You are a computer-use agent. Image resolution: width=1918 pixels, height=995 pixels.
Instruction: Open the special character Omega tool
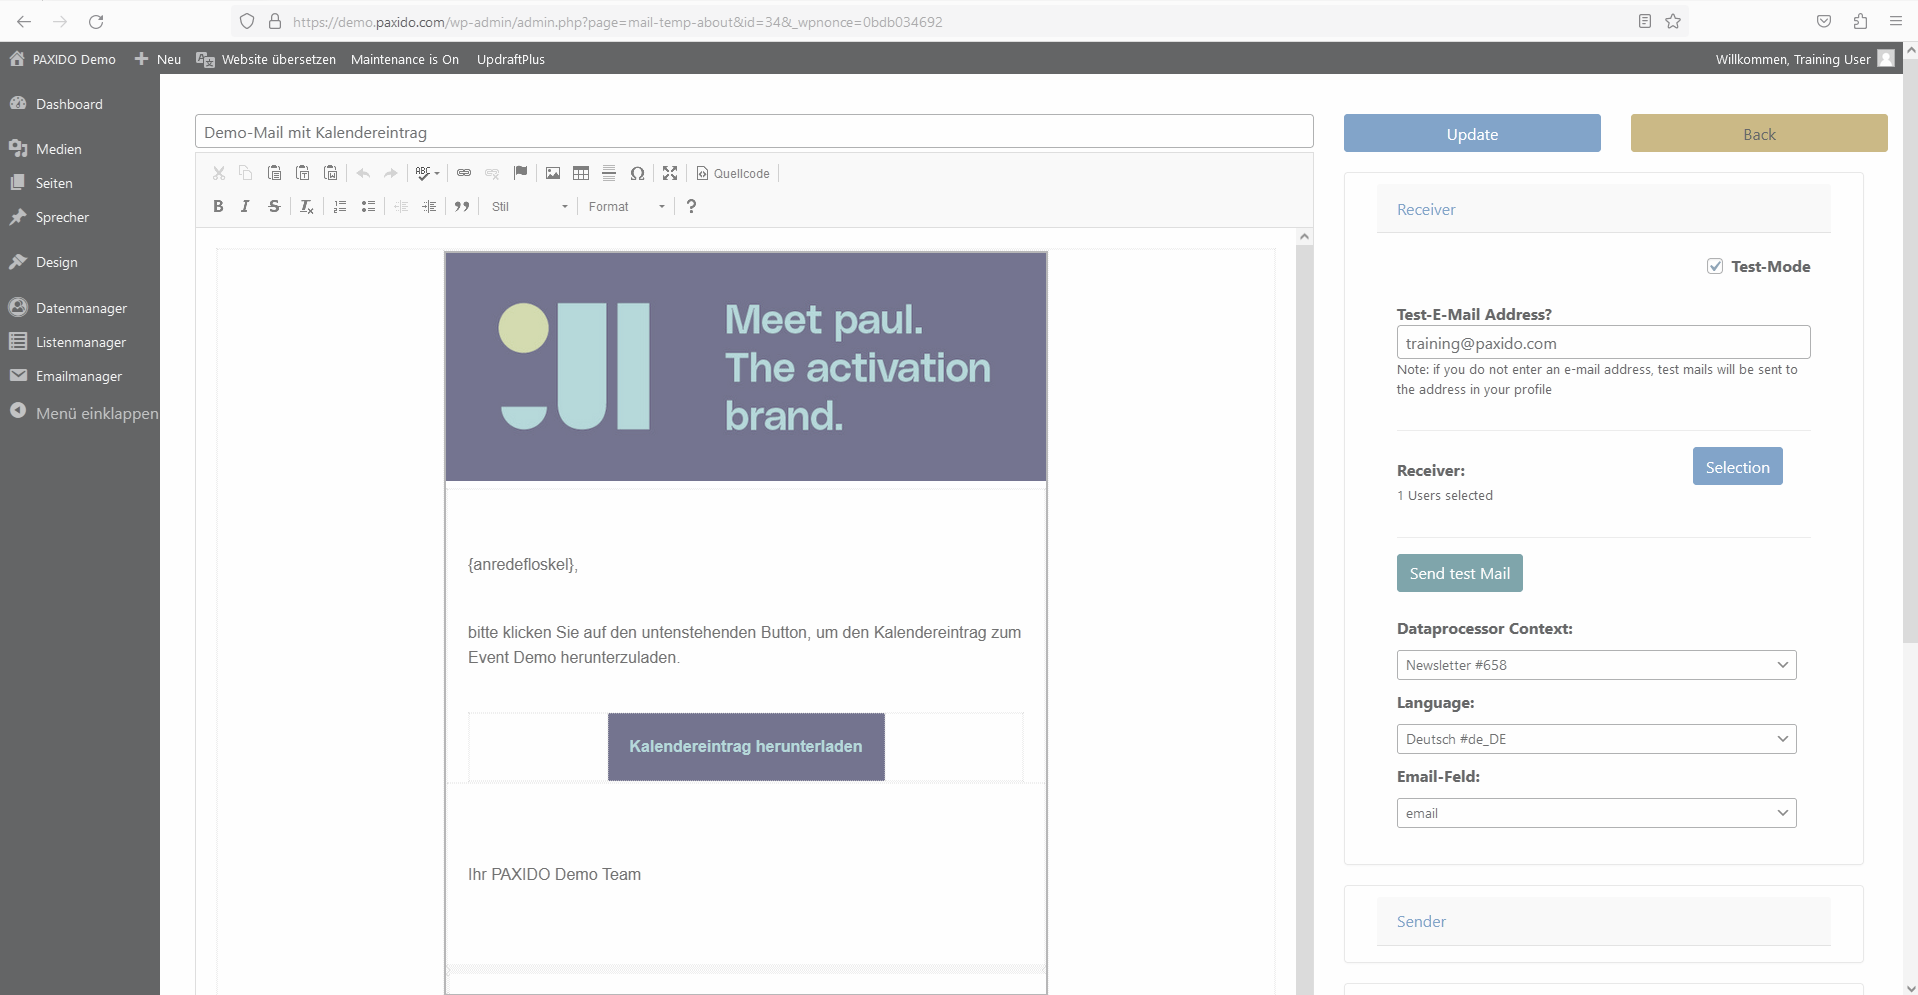point(637,173)
